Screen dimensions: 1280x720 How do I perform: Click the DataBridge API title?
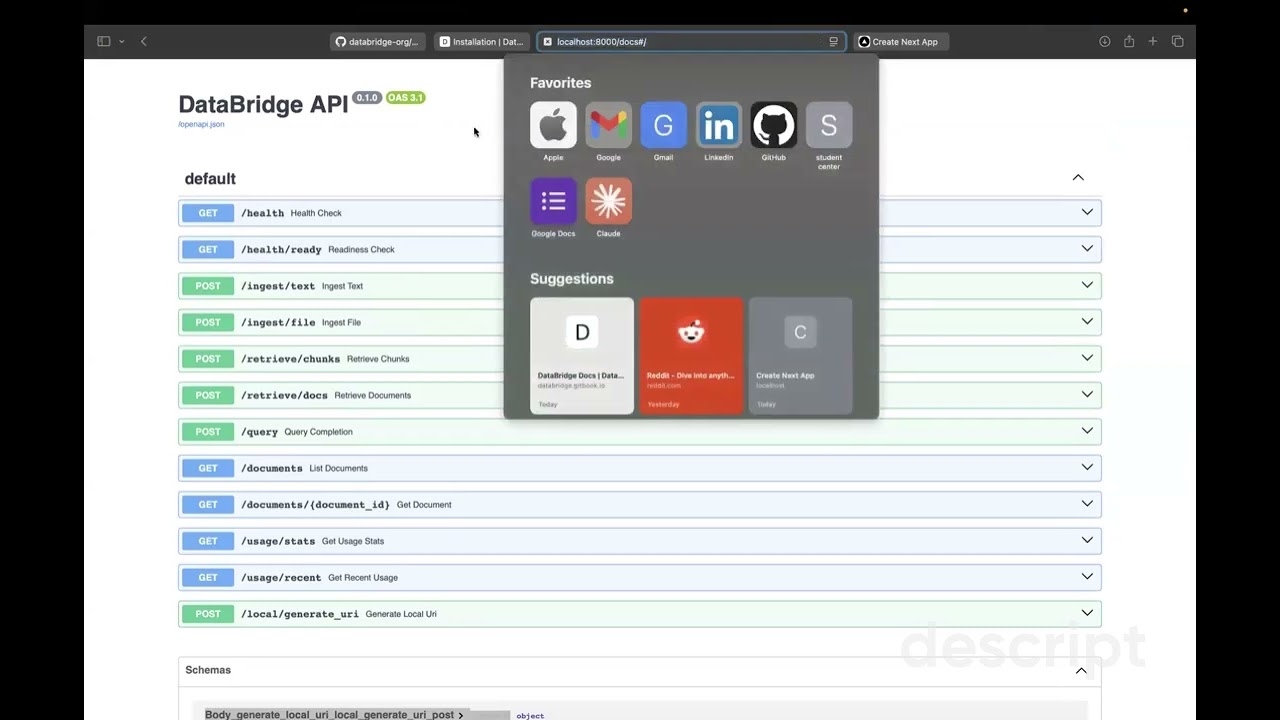point(263,105)
